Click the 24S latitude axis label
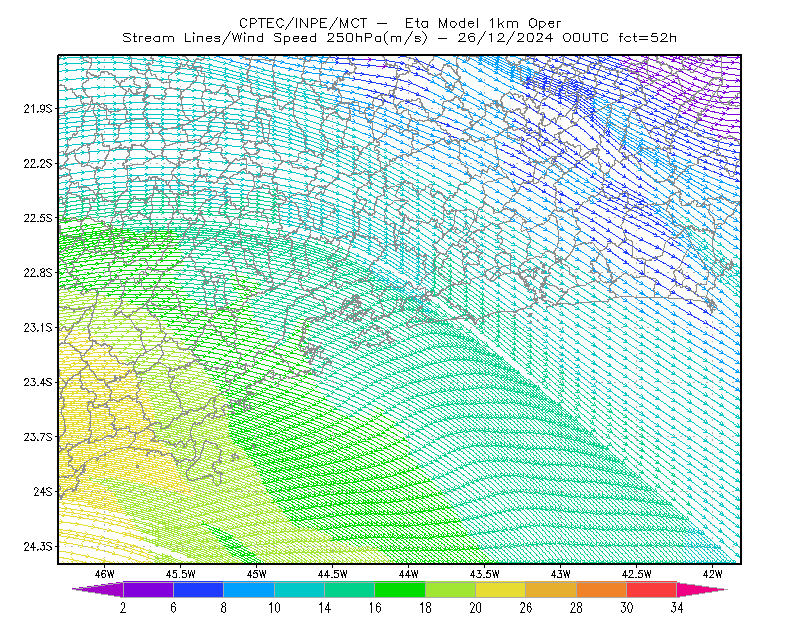This screenshot has width=800, height=618. pos(43,491)
